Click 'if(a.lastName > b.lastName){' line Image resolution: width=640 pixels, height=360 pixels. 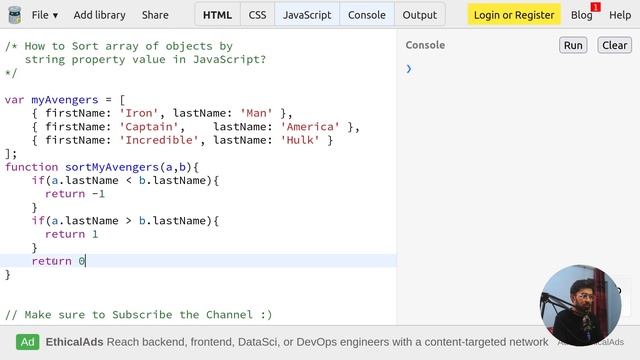(x=125, y=221)
